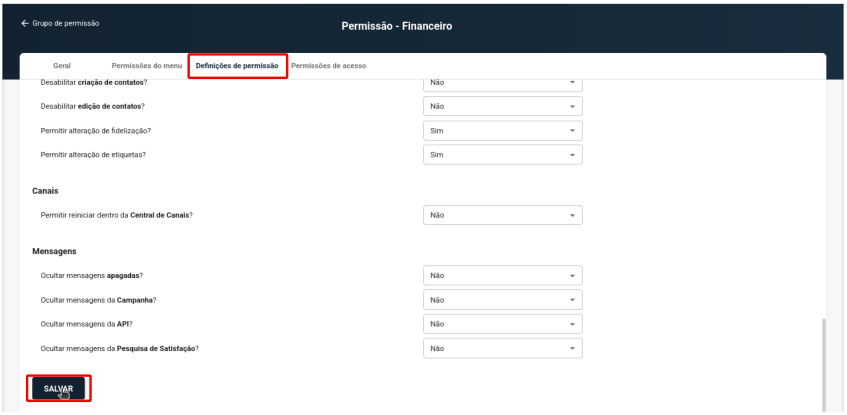Expand the Pesquisa de Satisfação select box

point(503,349)
